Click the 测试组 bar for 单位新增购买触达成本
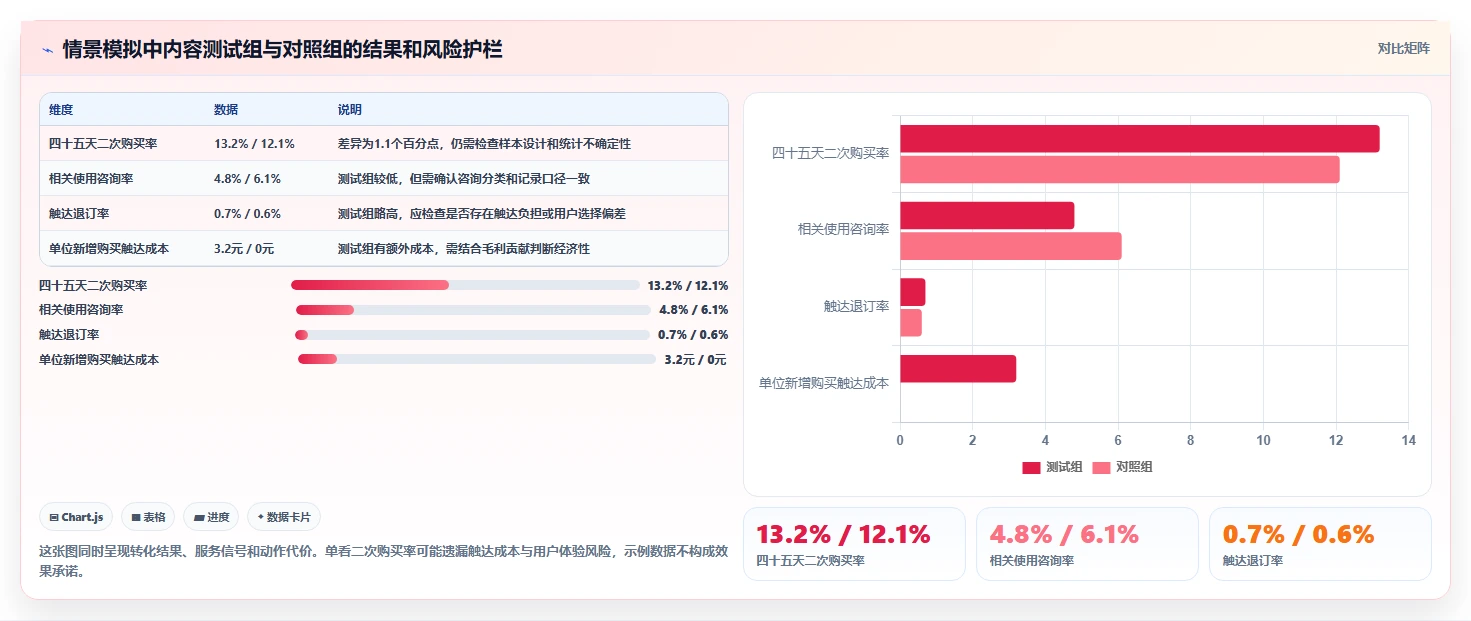This screenshot has height=621, width=1471. click(958, 369)
